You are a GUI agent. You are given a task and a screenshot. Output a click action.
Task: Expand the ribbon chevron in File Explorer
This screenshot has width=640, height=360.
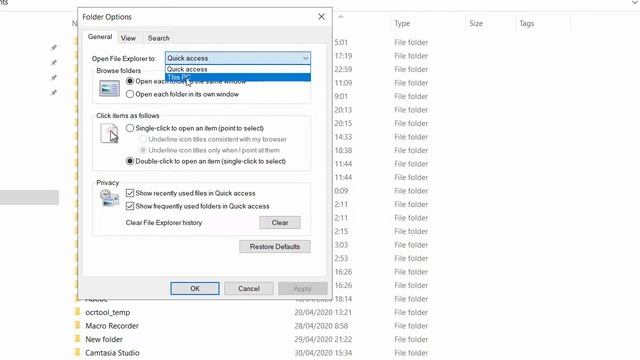point(635,3)
